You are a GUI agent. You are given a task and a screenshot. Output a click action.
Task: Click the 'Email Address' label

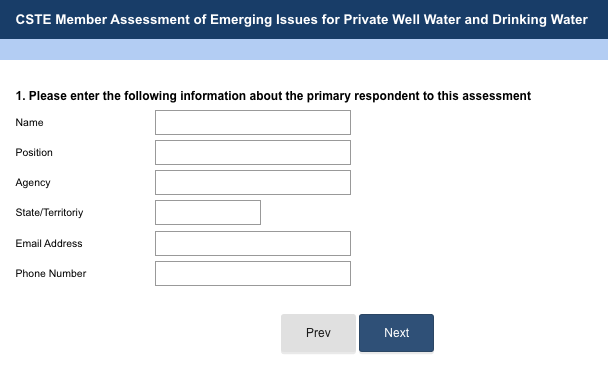[49, 244]
